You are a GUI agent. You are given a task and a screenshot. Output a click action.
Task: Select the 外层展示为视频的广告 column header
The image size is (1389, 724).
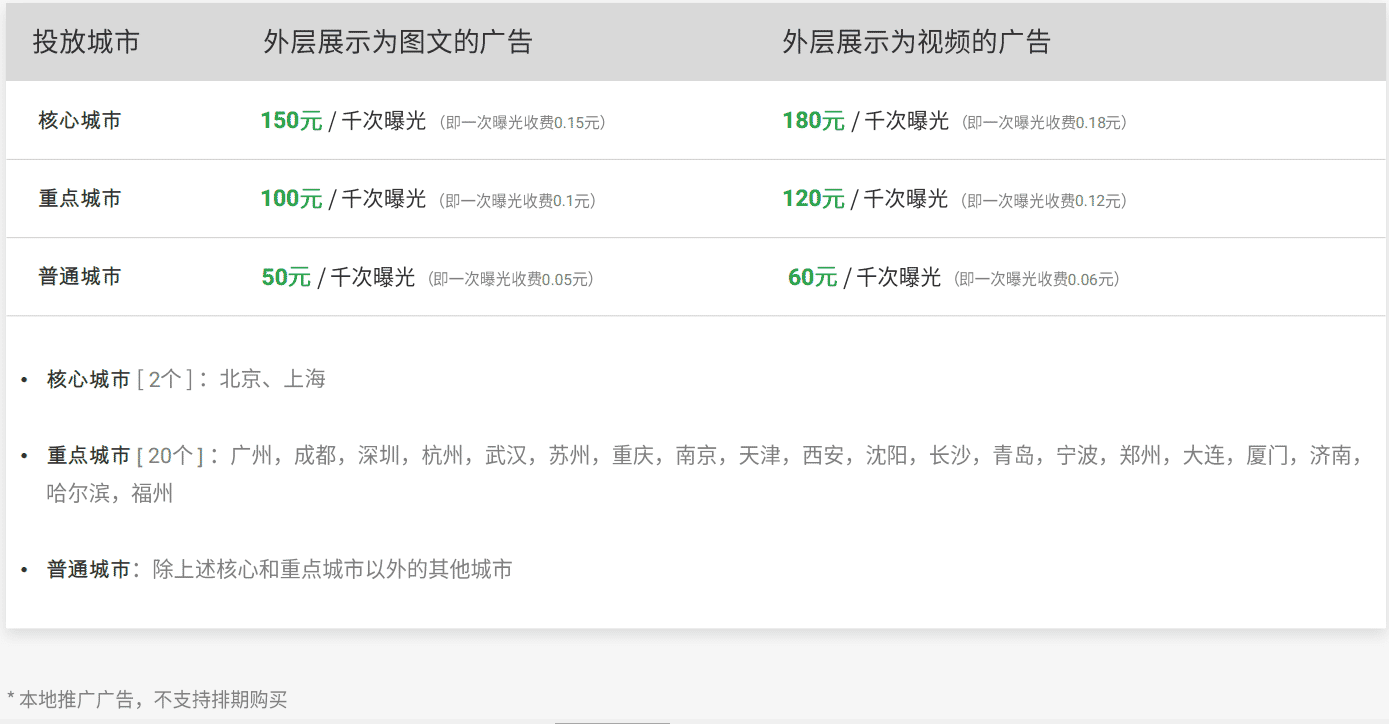pos(916,42)
